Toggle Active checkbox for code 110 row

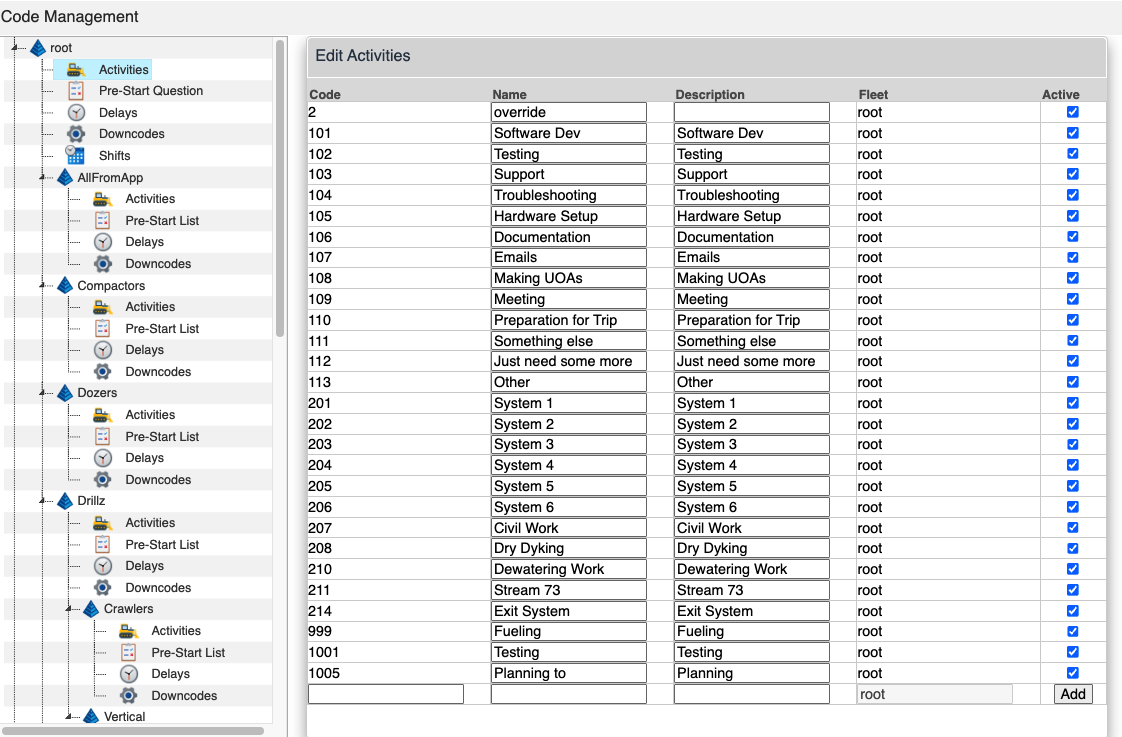tap(1073, 320)
